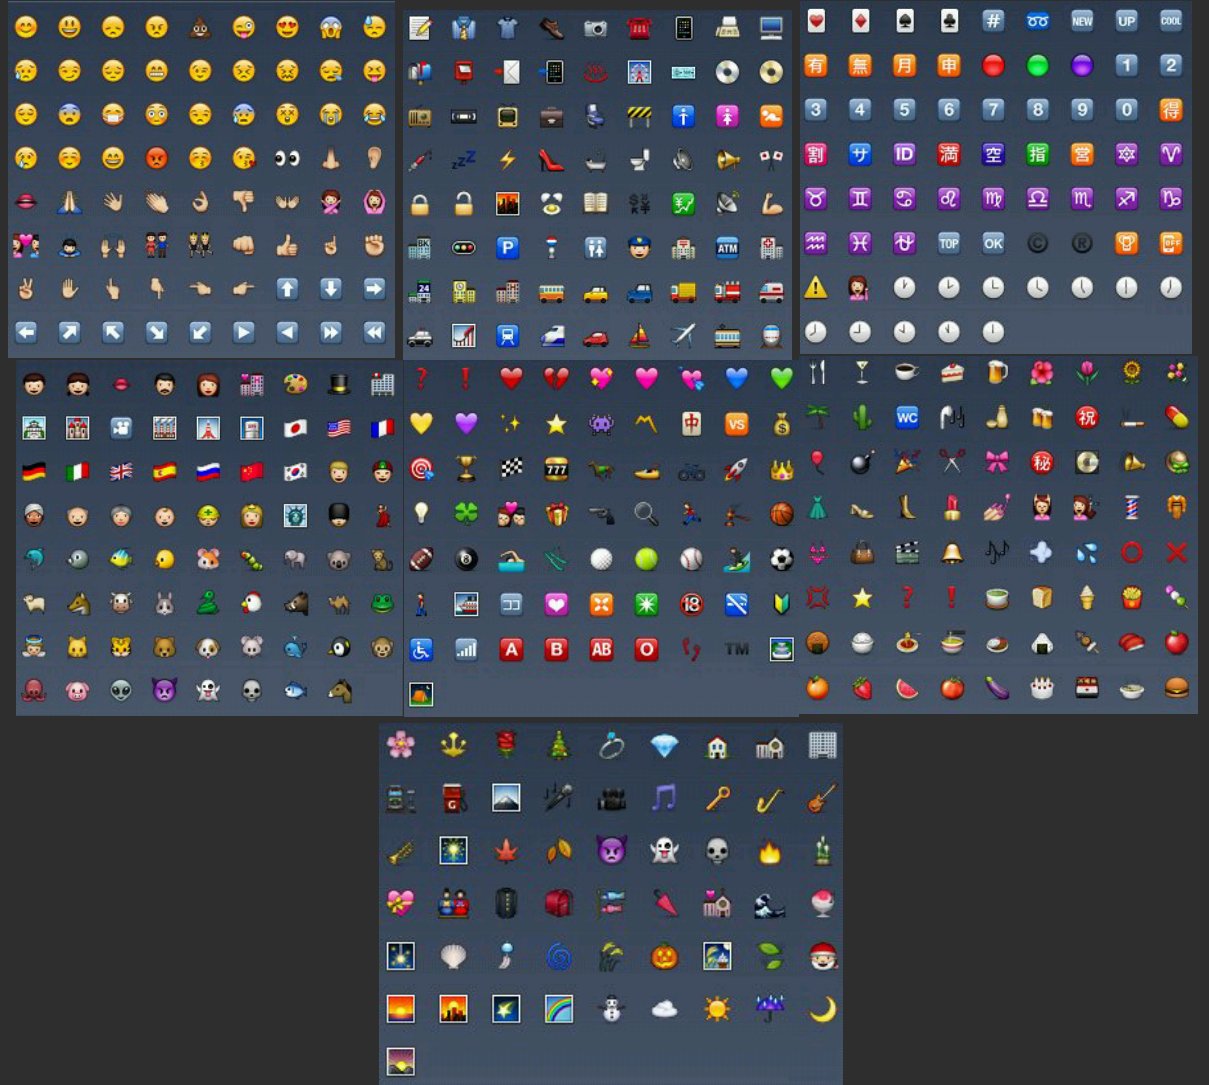The height and width of the screenshot is (1085, 1209).
Task: Tap the Christmas tree emoji
Action: (x=559, y=745)
